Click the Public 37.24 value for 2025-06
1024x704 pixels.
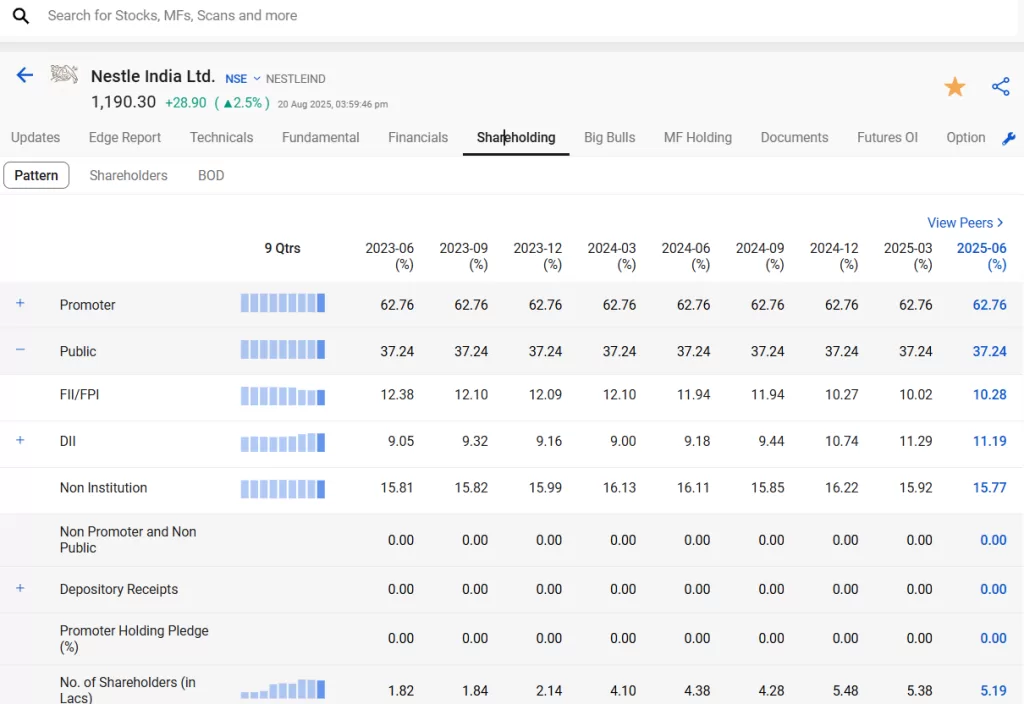click(x=989, y=351)
